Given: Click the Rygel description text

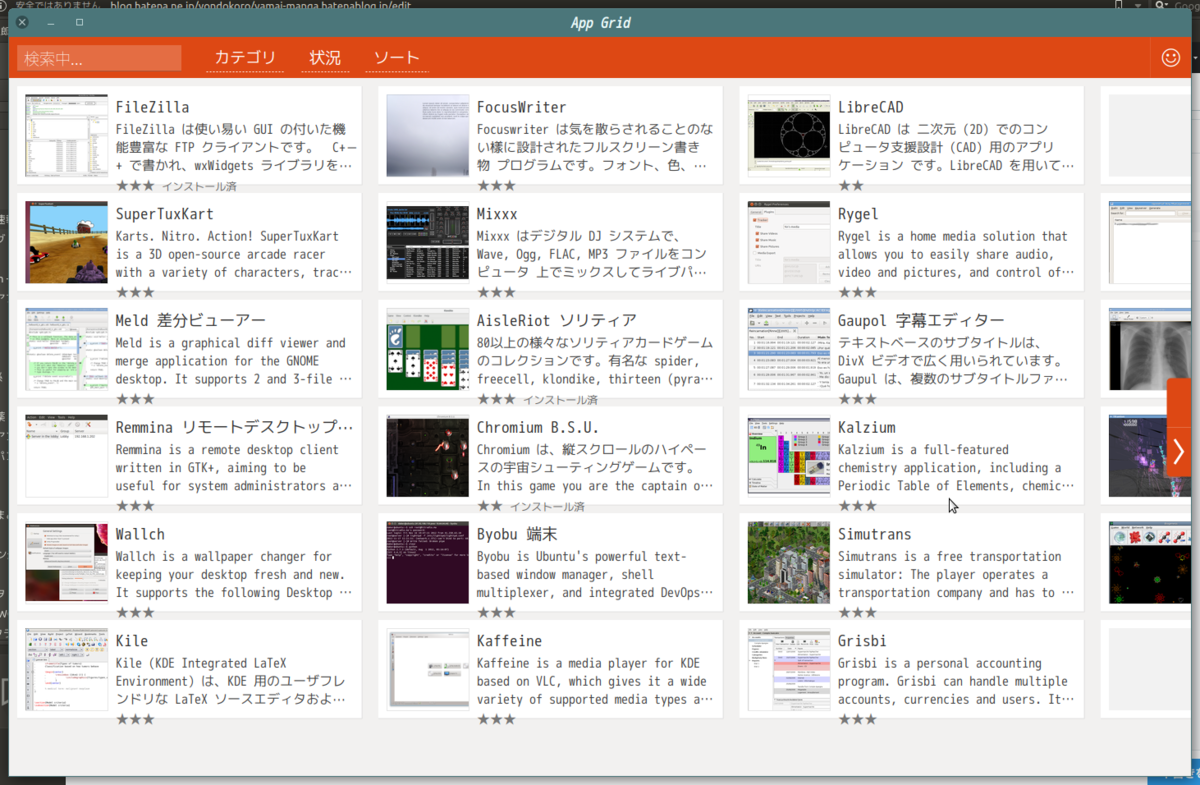Looking at the screenshot, I should [x=956, y=254].
